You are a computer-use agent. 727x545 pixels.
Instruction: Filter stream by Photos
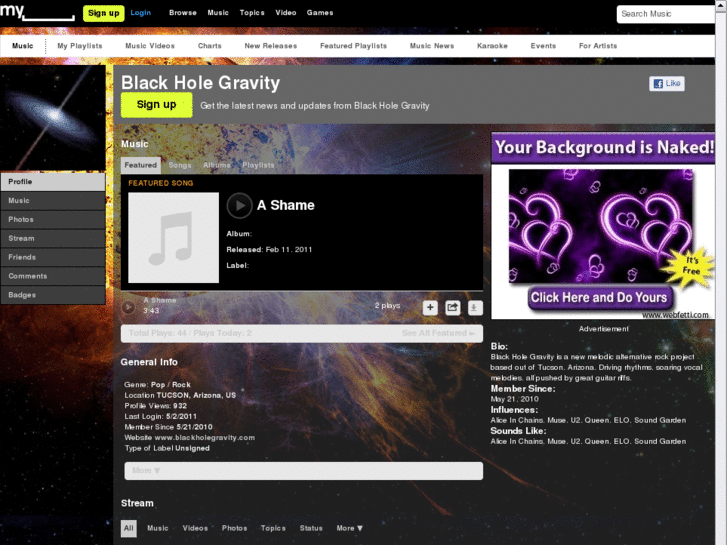[234, 528]
